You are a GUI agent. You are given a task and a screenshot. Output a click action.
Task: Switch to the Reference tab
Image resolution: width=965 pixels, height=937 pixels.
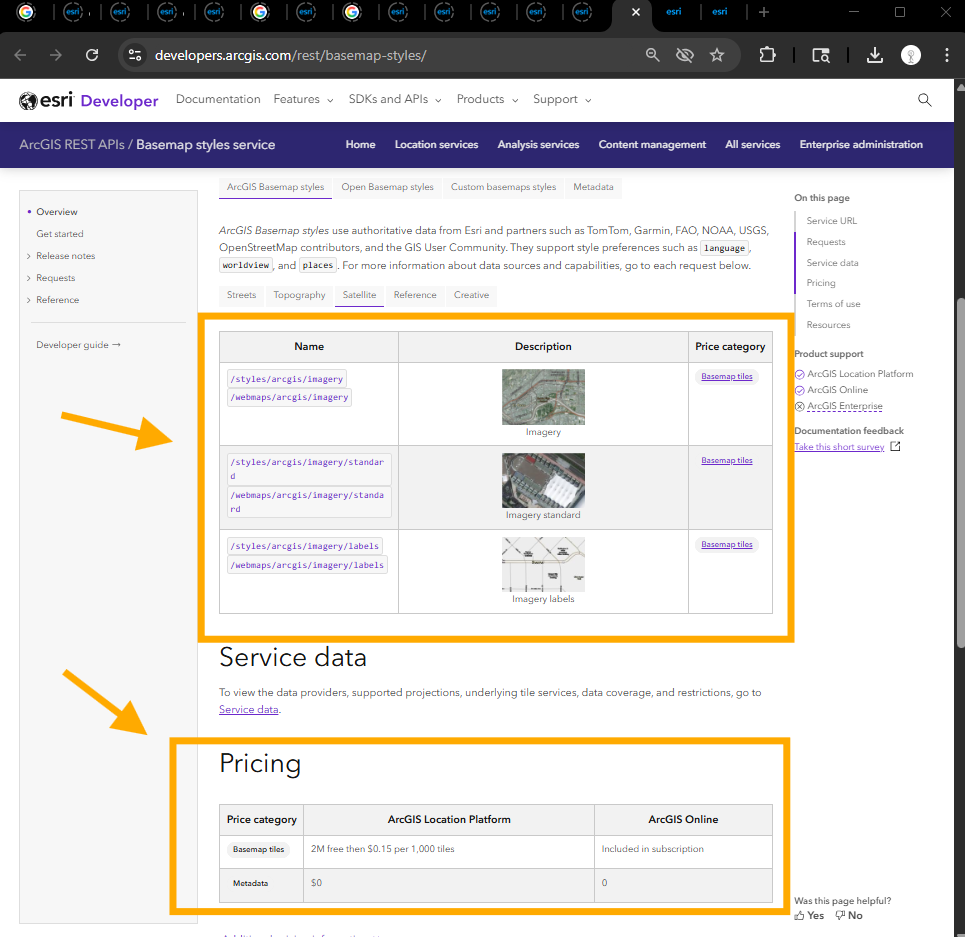pos(415,295)
